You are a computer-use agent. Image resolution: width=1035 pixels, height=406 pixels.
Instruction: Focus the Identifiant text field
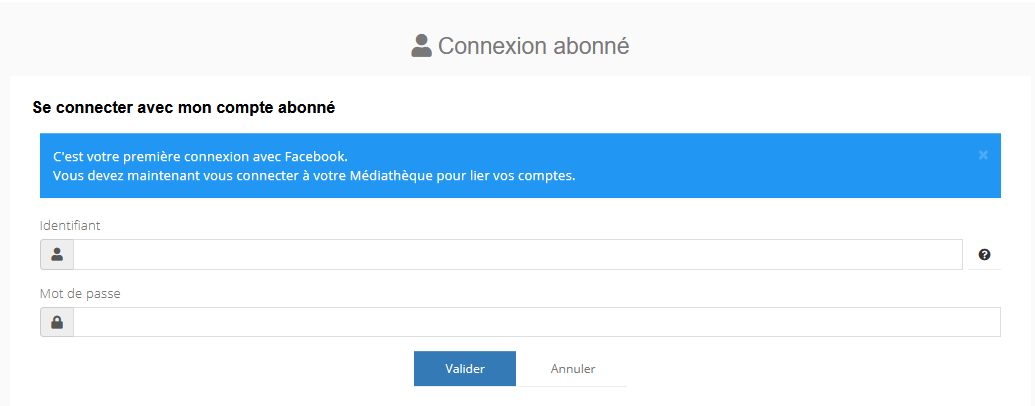point(517,255)
